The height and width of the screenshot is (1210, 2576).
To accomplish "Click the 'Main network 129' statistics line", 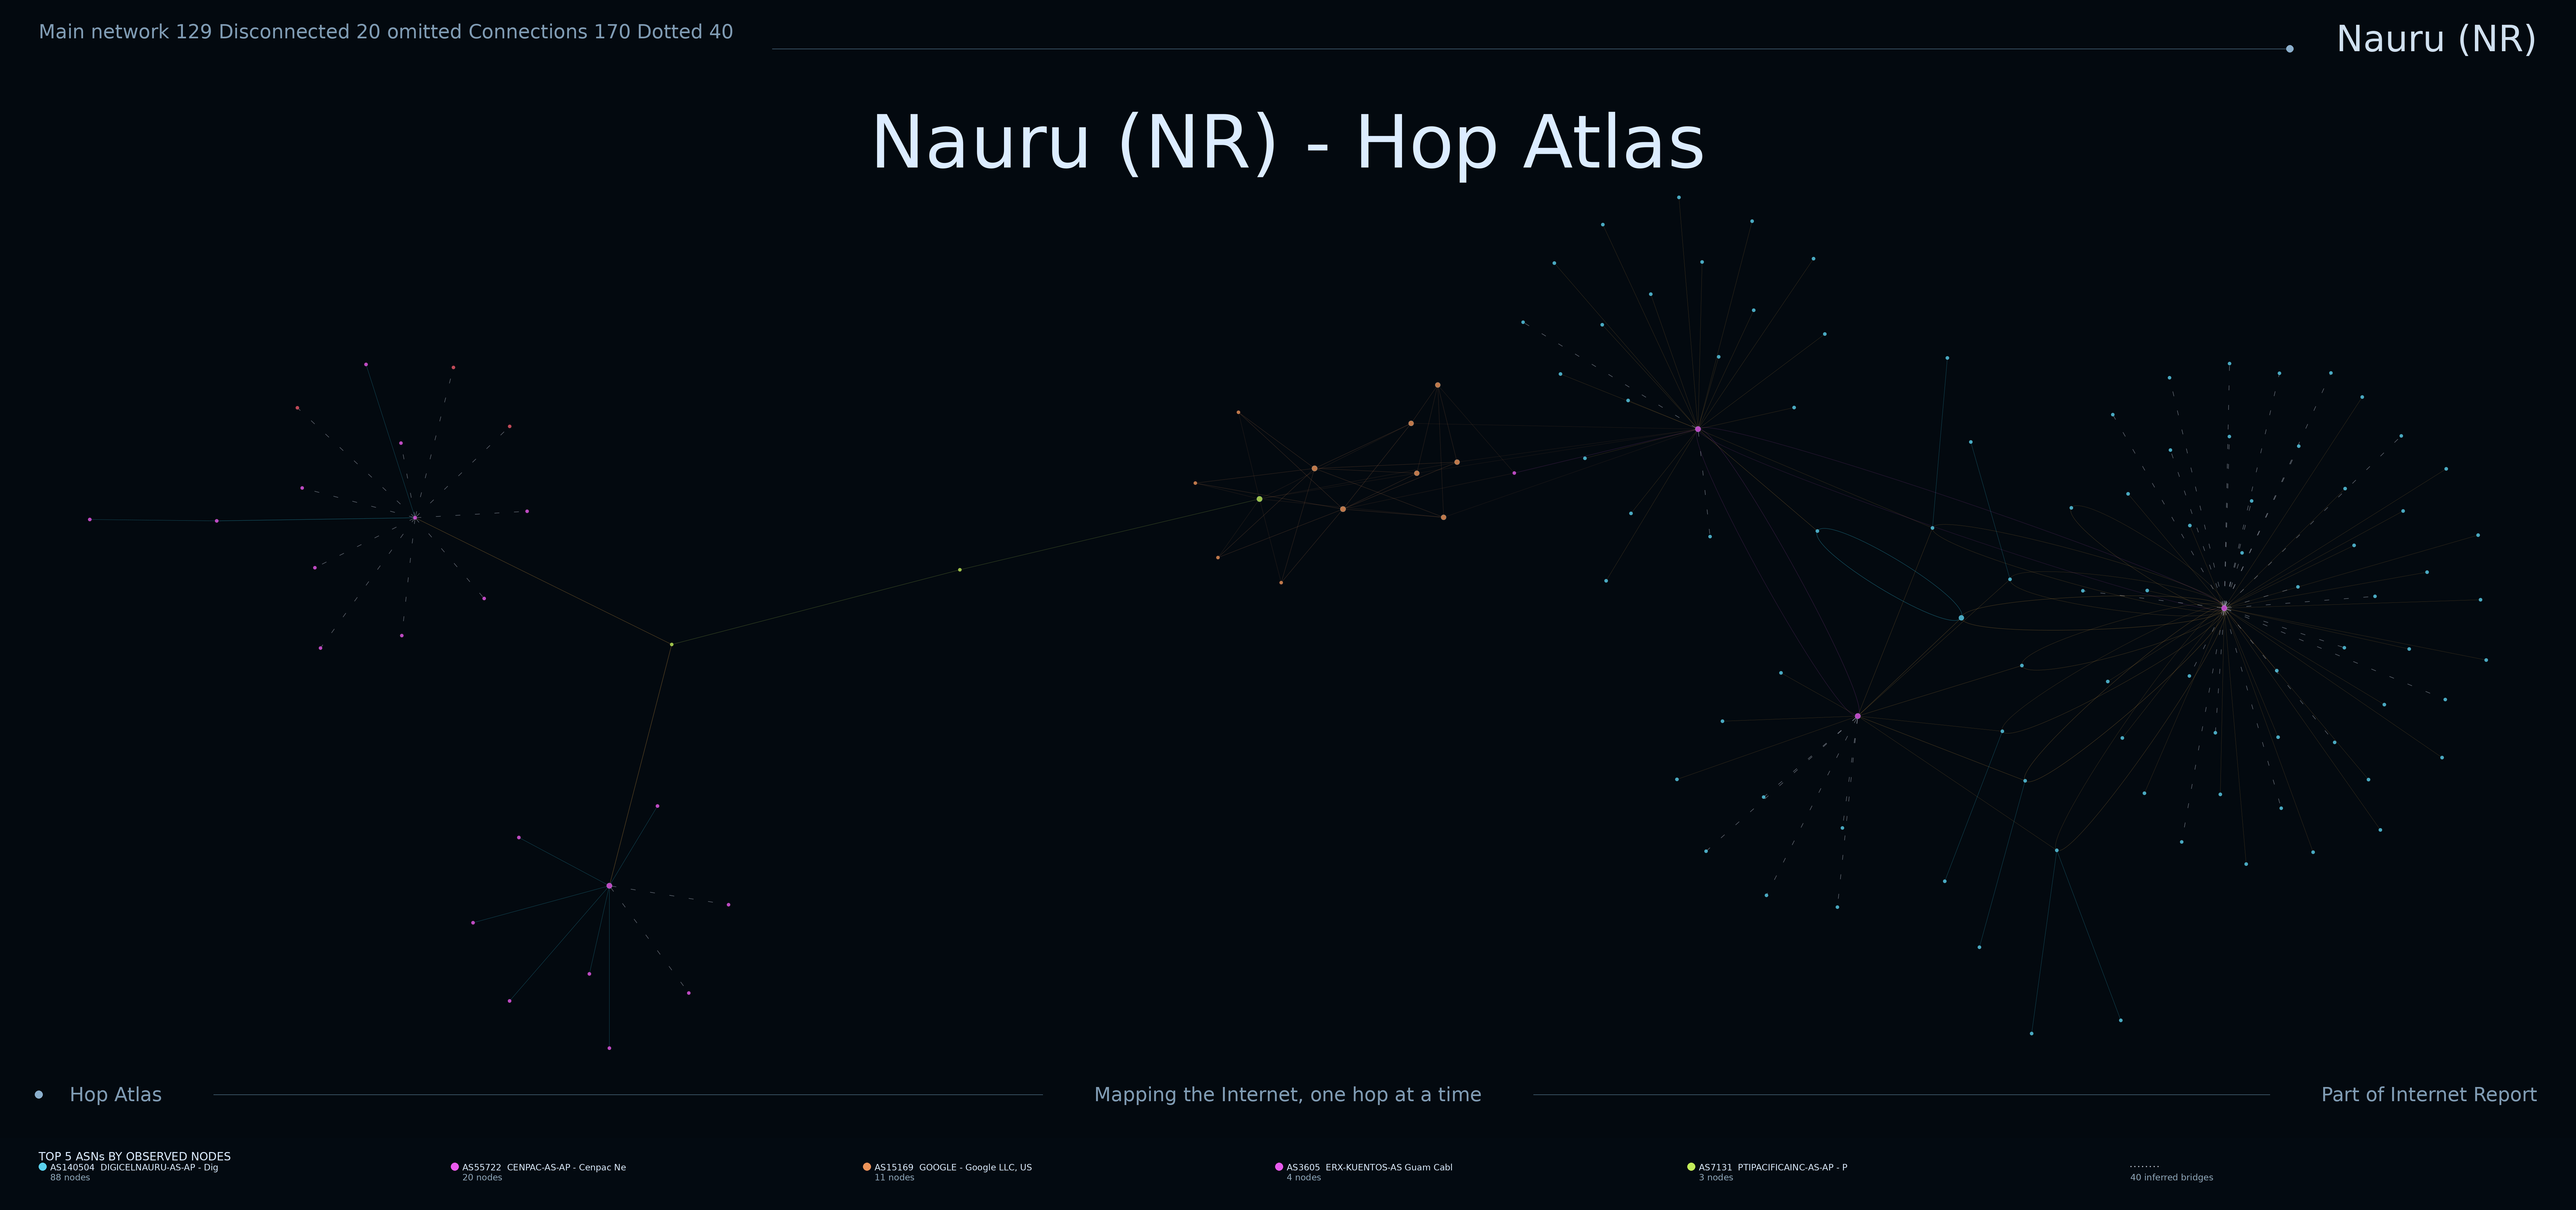I will (x=386, y=32).
